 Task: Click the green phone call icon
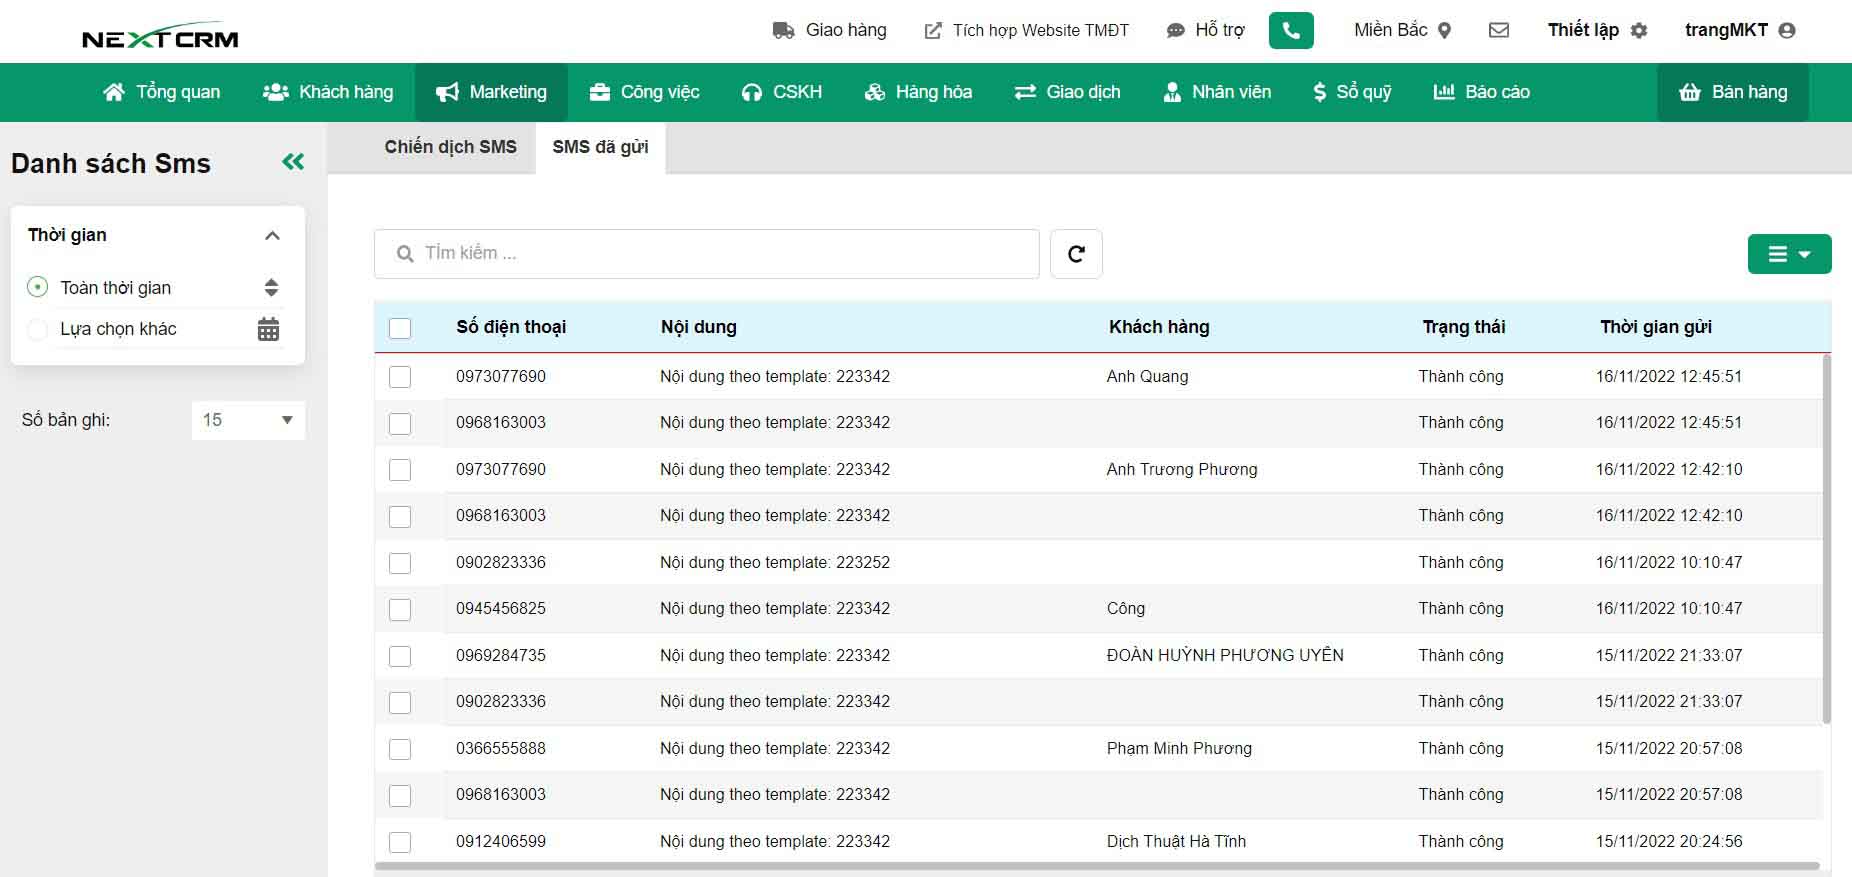pos(1290,31)
